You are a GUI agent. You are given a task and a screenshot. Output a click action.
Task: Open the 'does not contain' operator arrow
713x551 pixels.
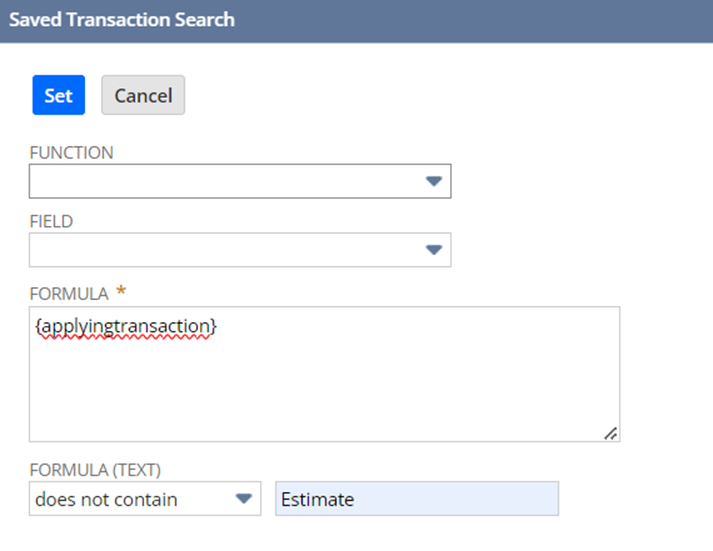click(243, 499)
